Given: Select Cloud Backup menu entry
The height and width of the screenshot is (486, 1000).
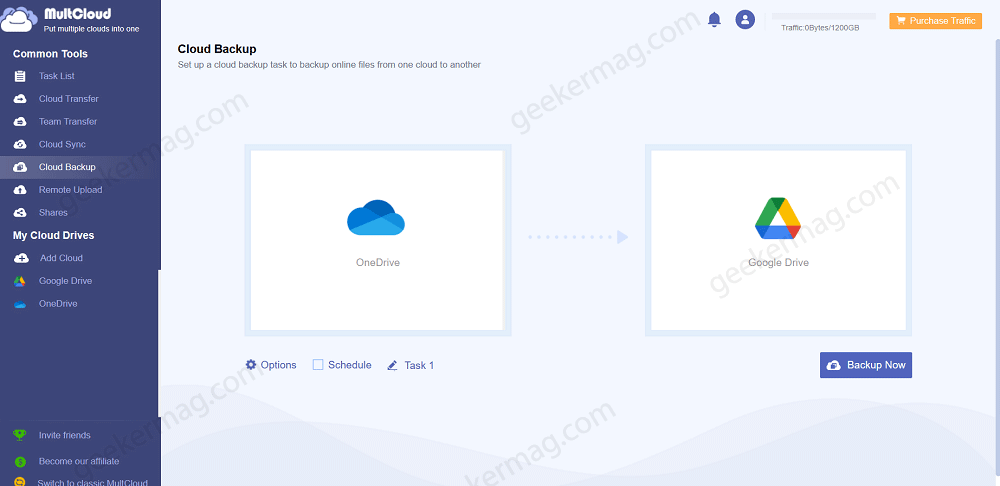Looking at the screenshot, I should [67, 167].
